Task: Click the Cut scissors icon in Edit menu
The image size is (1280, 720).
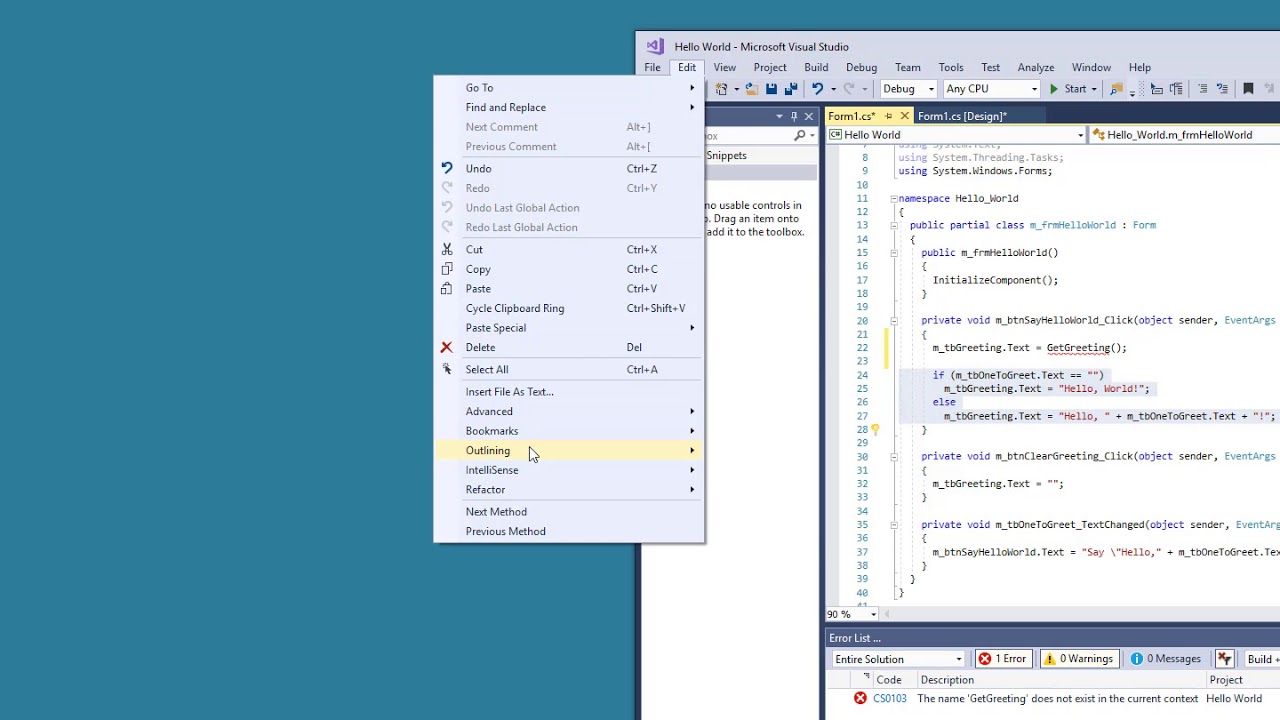Action: [447, 249]
